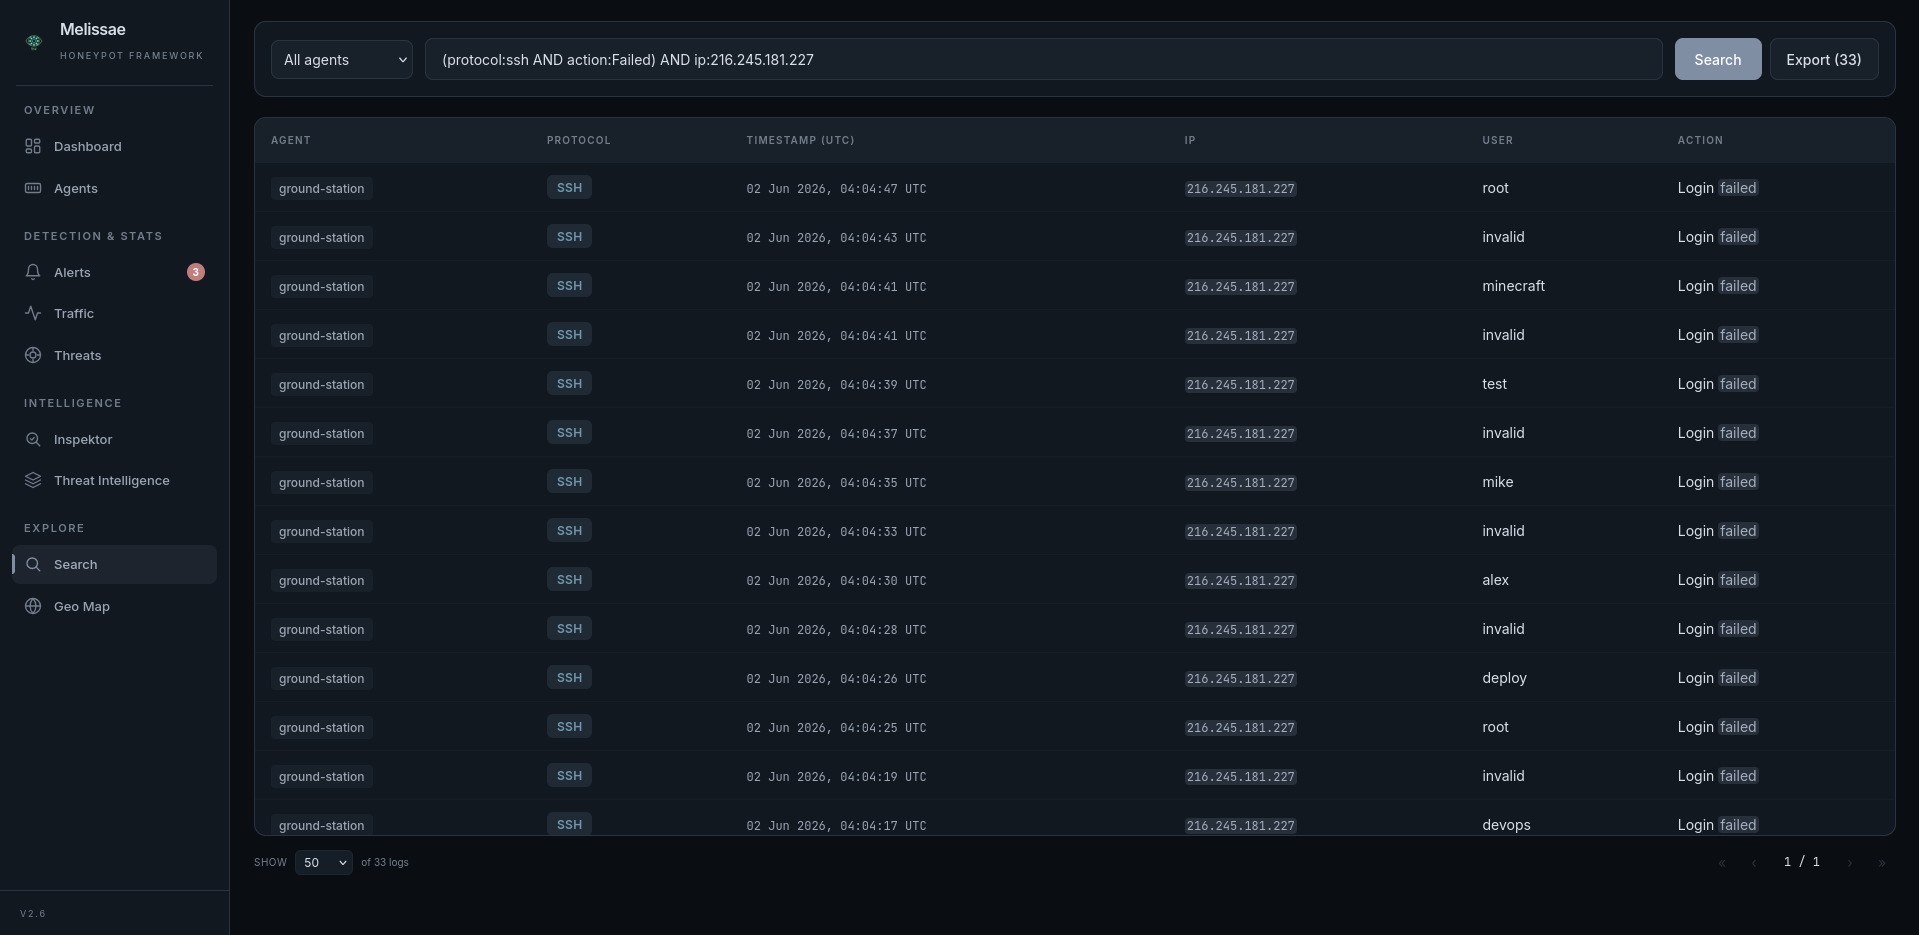Screen dimensions: 1919x935
Task: Click the 'of 33 logs' count text
Action: pos(384,862)
